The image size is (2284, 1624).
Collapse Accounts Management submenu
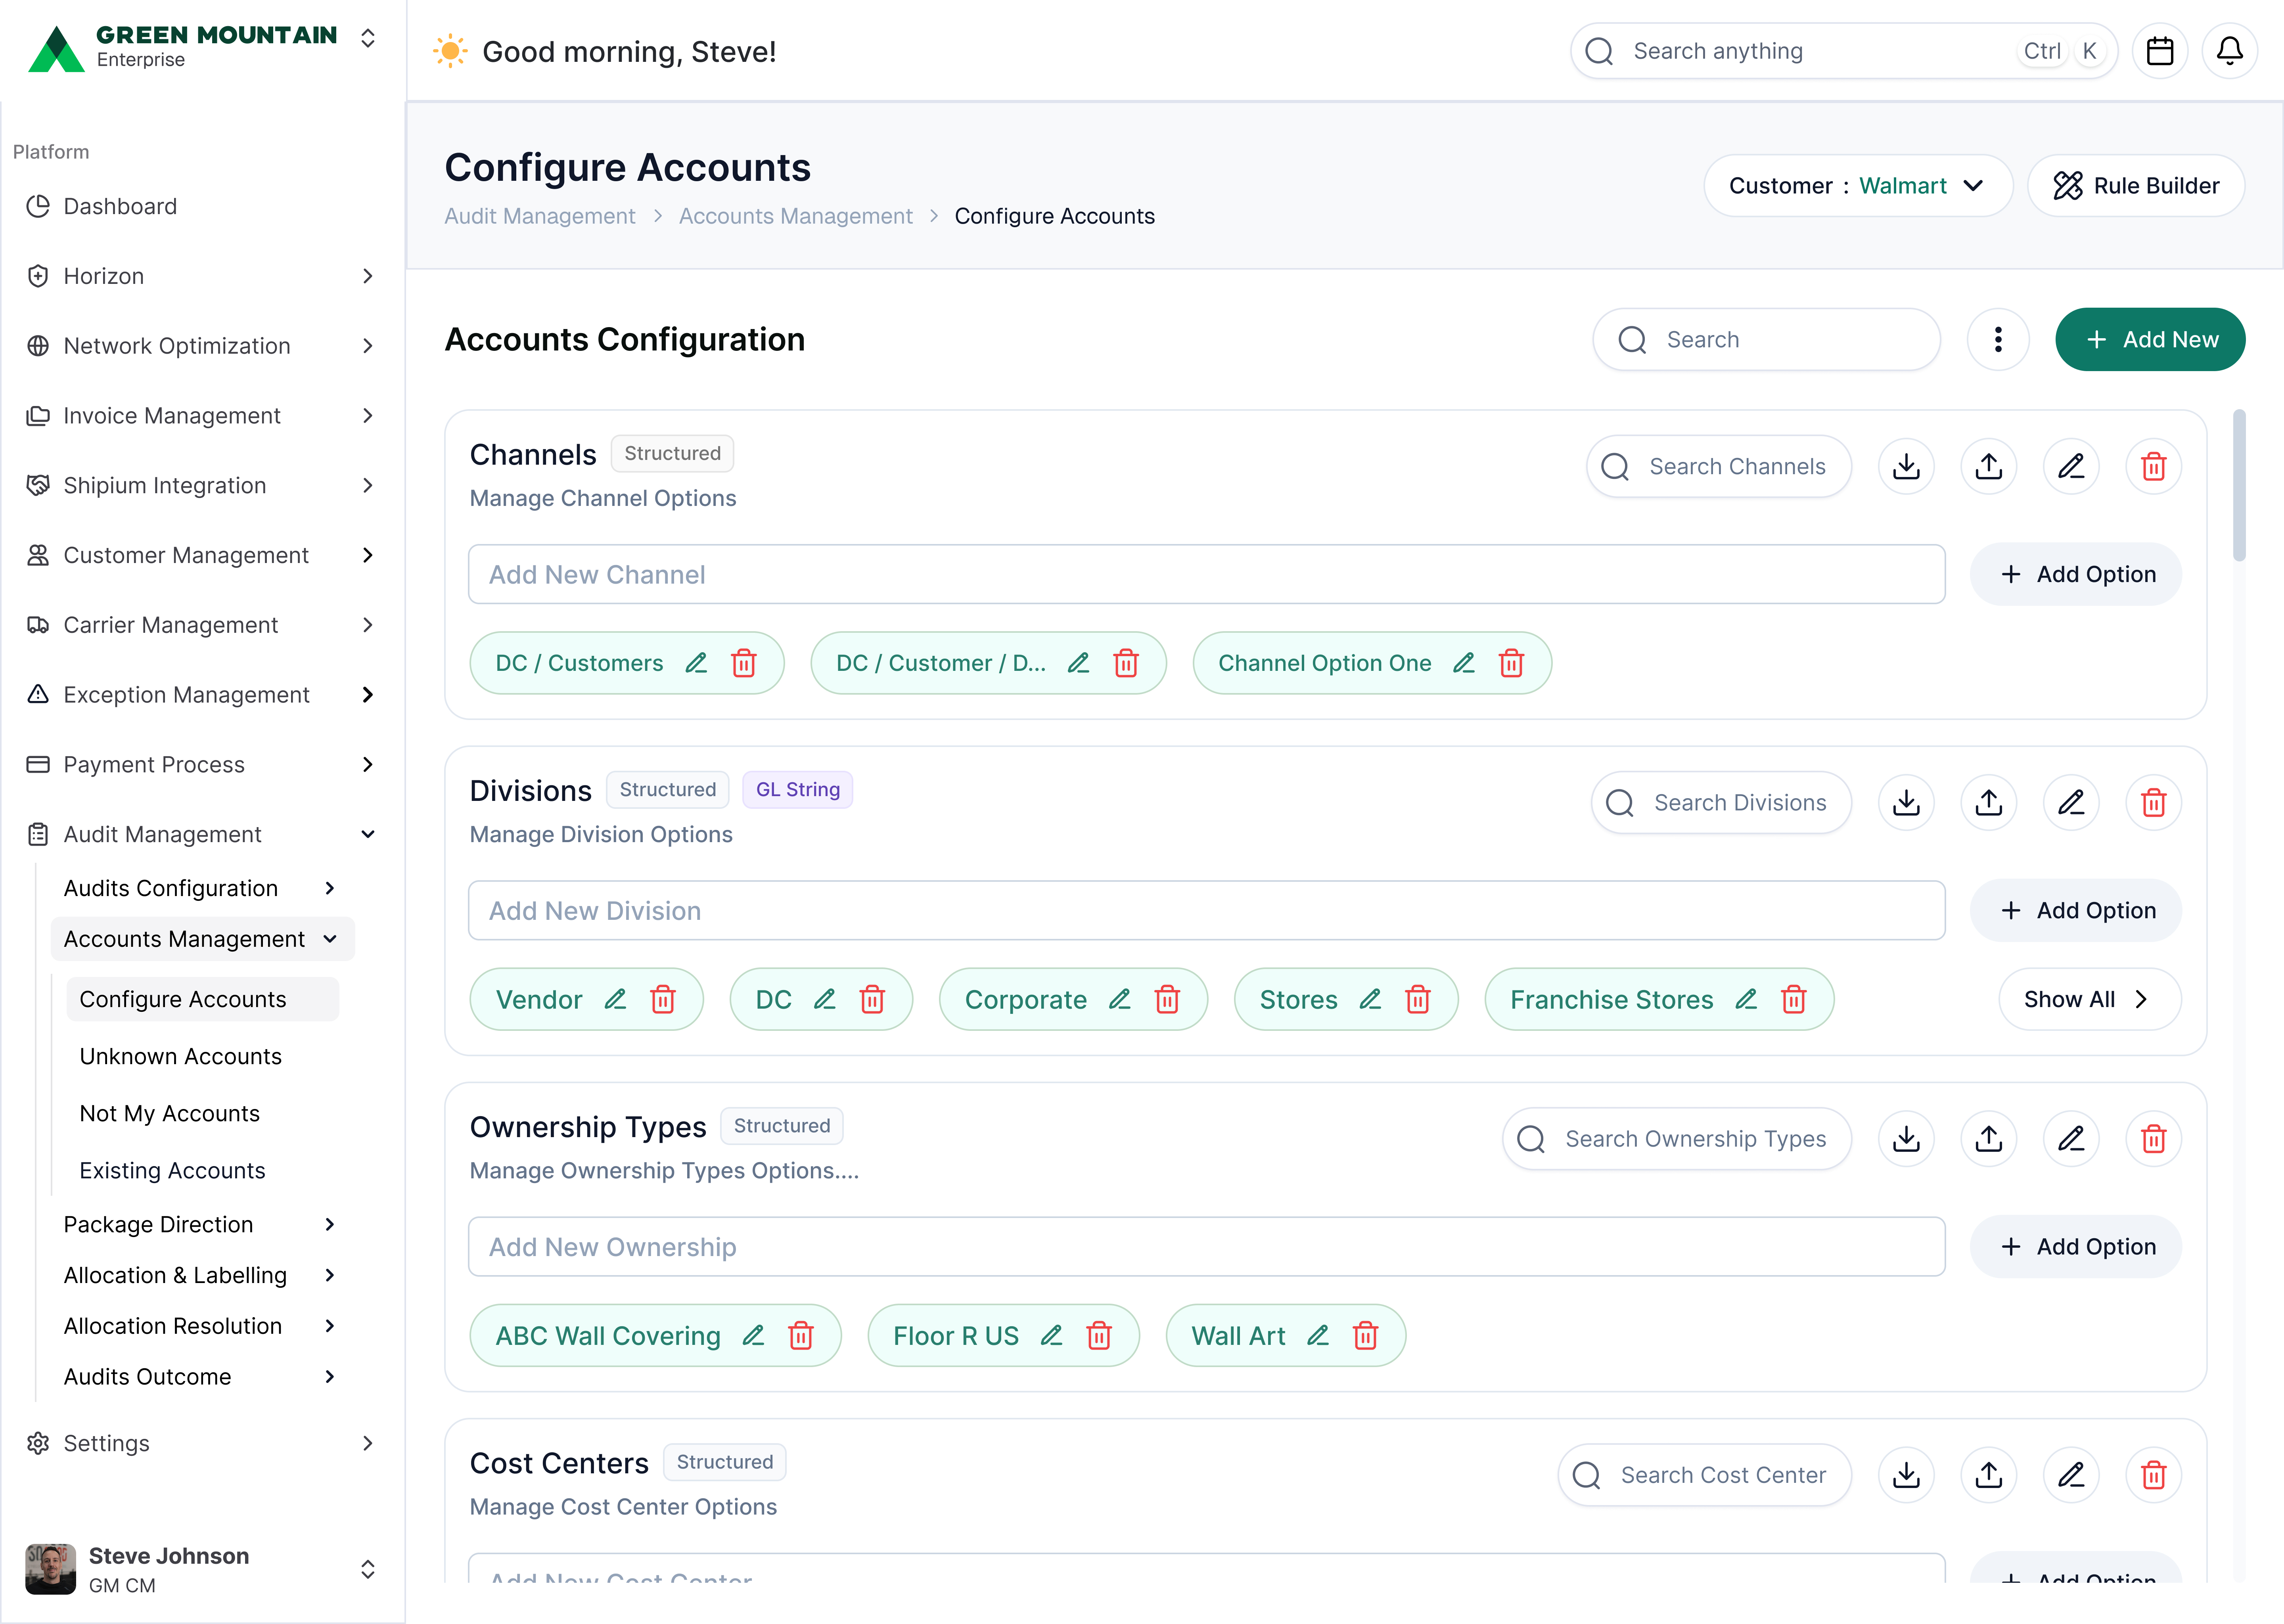[x=330, y=939]
